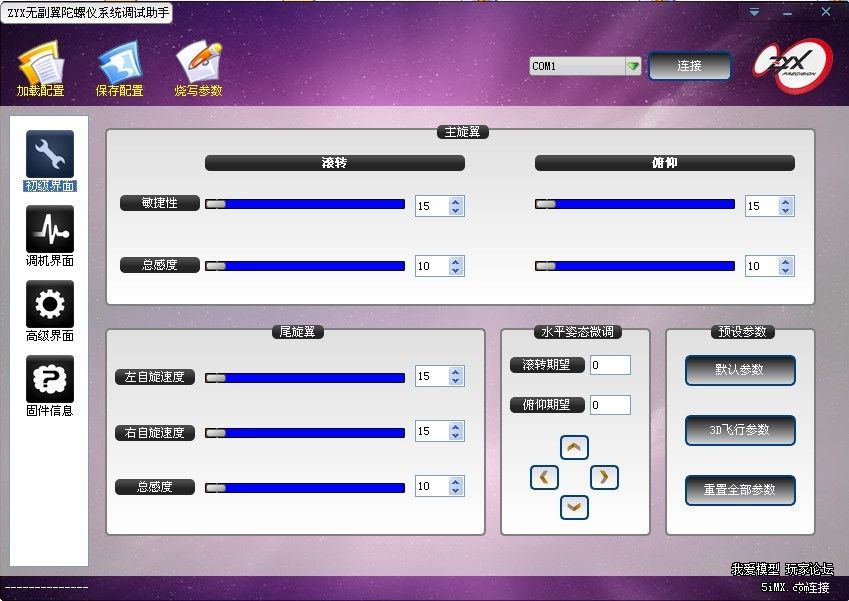Adjust the 滚转 敏捷性 slider
Screen dimensions: 849x601
[305, 204]
